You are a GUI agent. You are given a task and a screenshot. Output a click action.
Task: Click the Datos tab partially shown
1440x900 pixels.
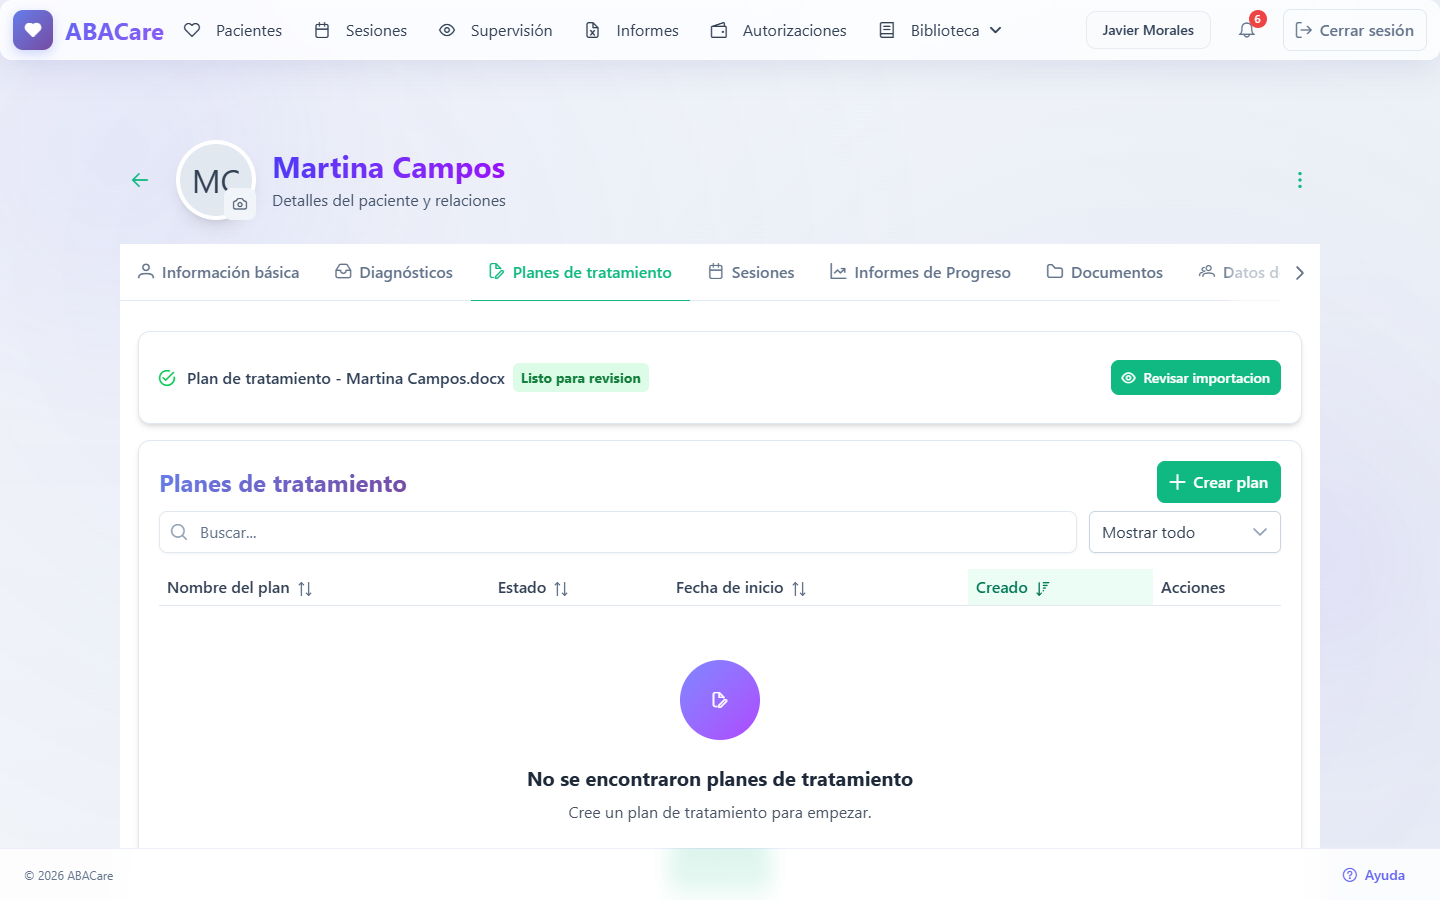(x=1239, y=272)
